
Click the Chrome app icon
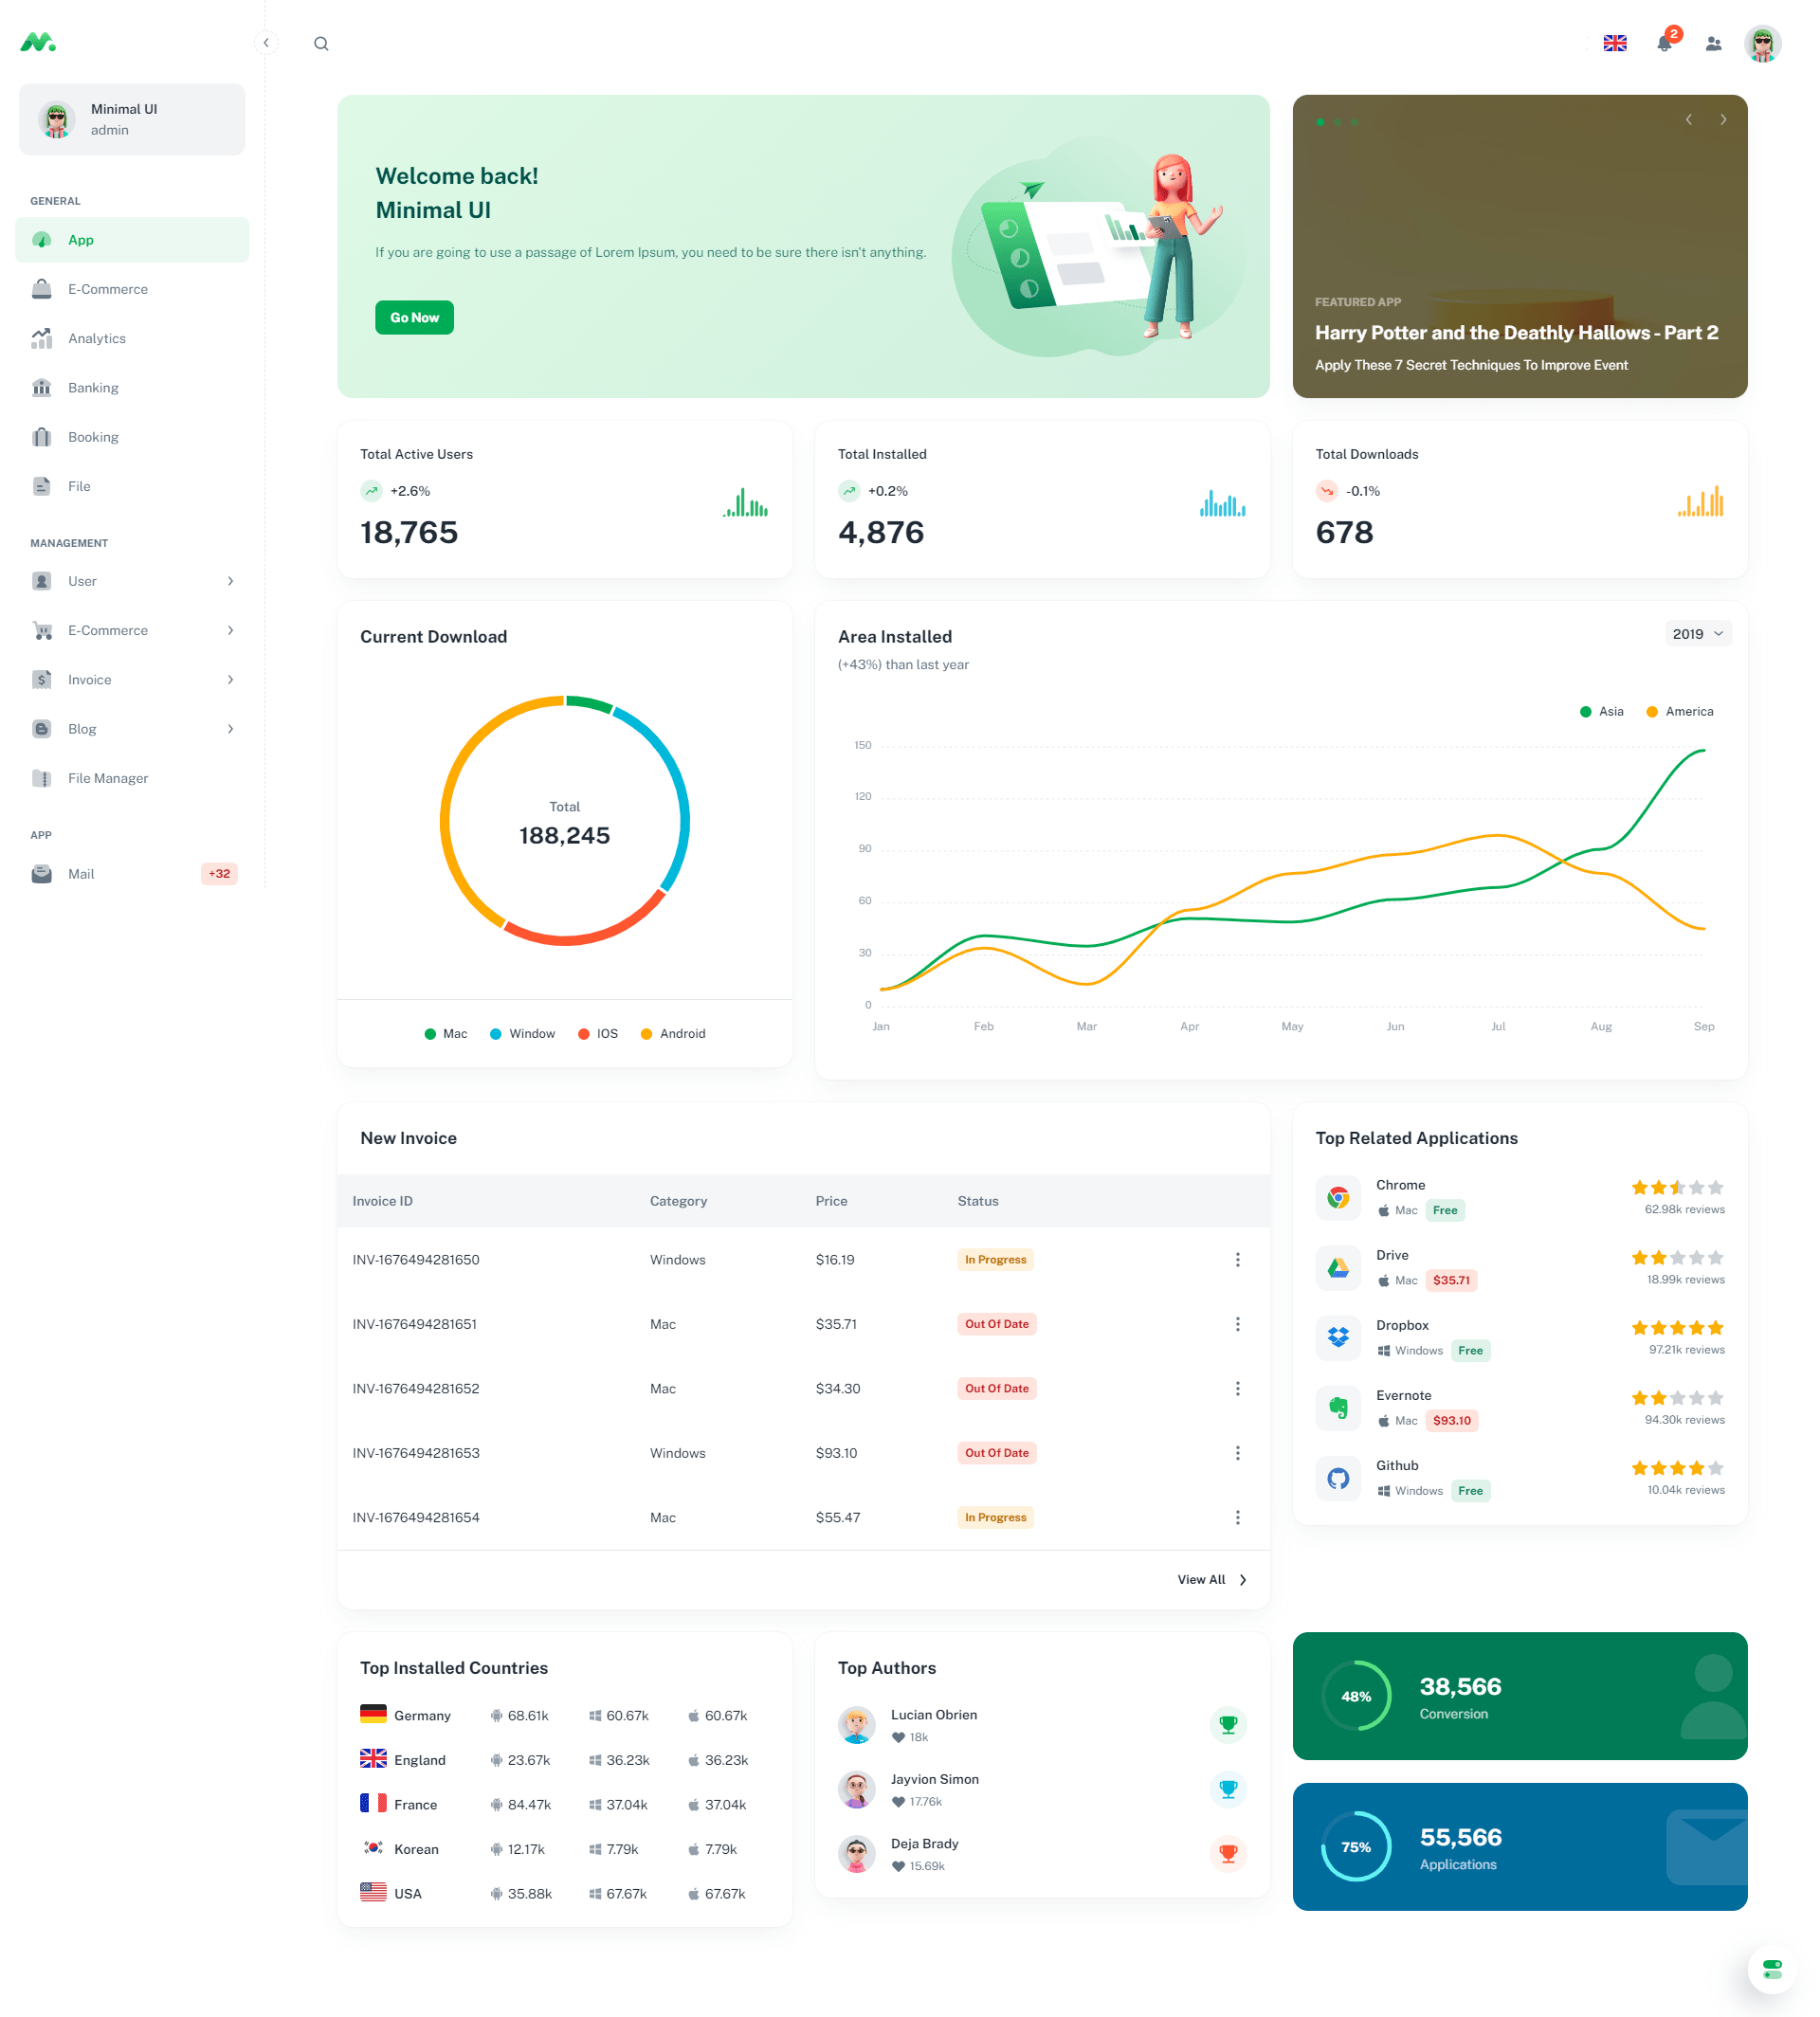(x=1338, y=1197)
